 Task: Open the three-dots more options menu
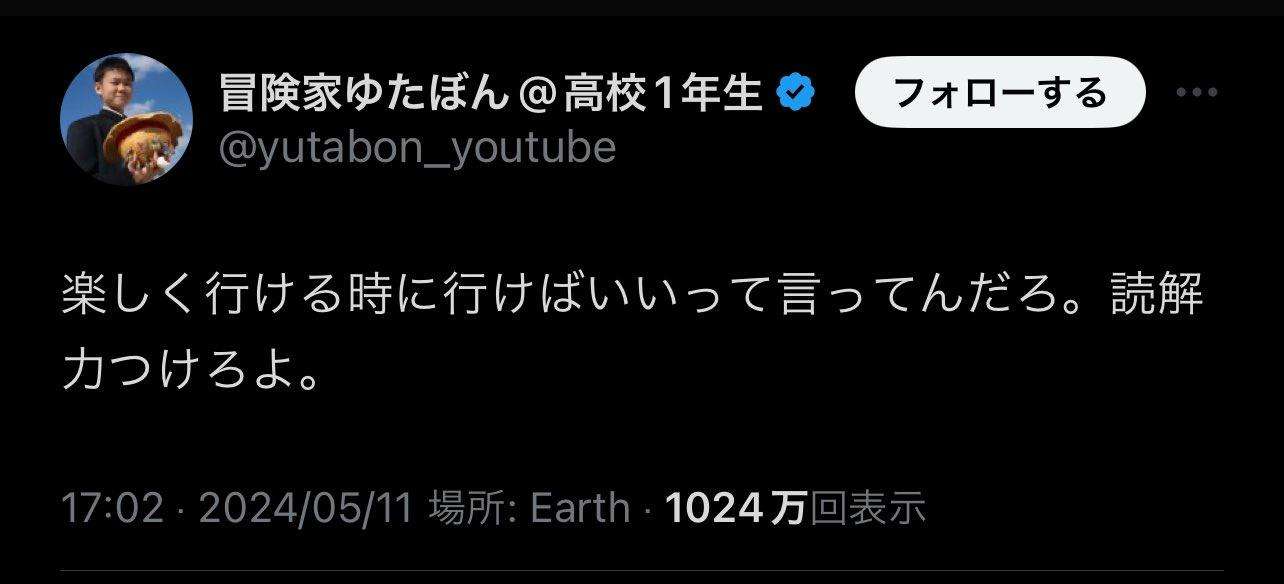click(1195, 92)
